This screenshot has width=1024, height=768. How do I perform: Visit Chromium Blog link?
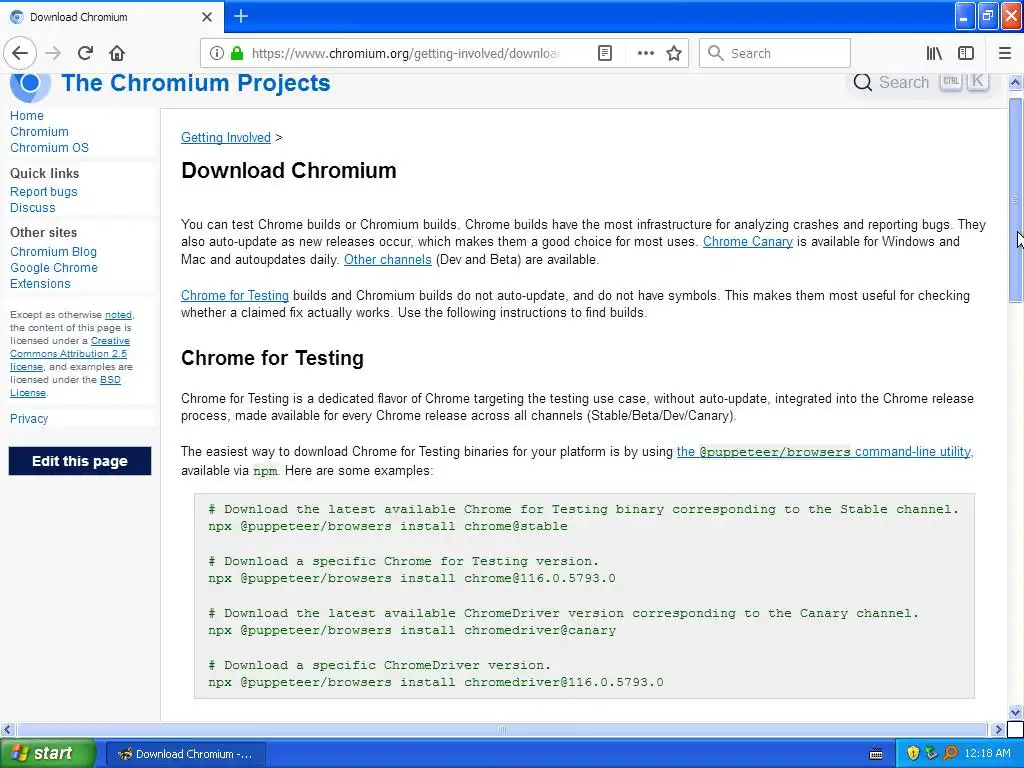pyautogui.click(x=54, y=252)
